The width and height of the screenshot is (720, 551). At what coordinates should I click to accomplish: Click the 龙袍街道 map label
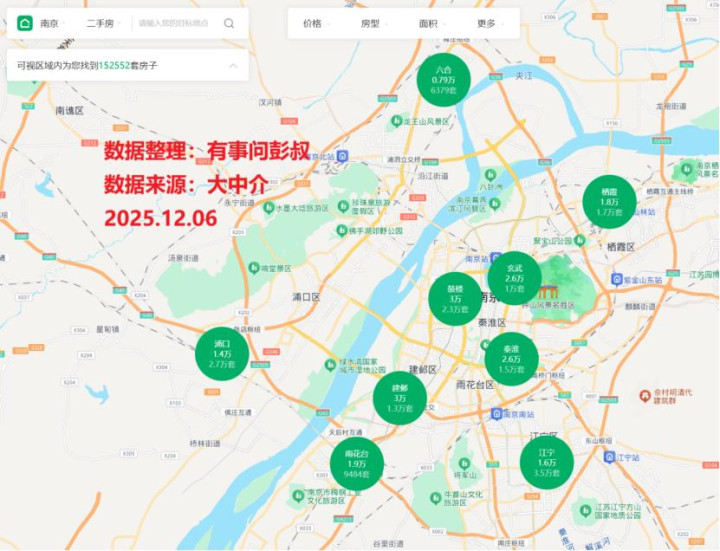(x=671, y=106)
